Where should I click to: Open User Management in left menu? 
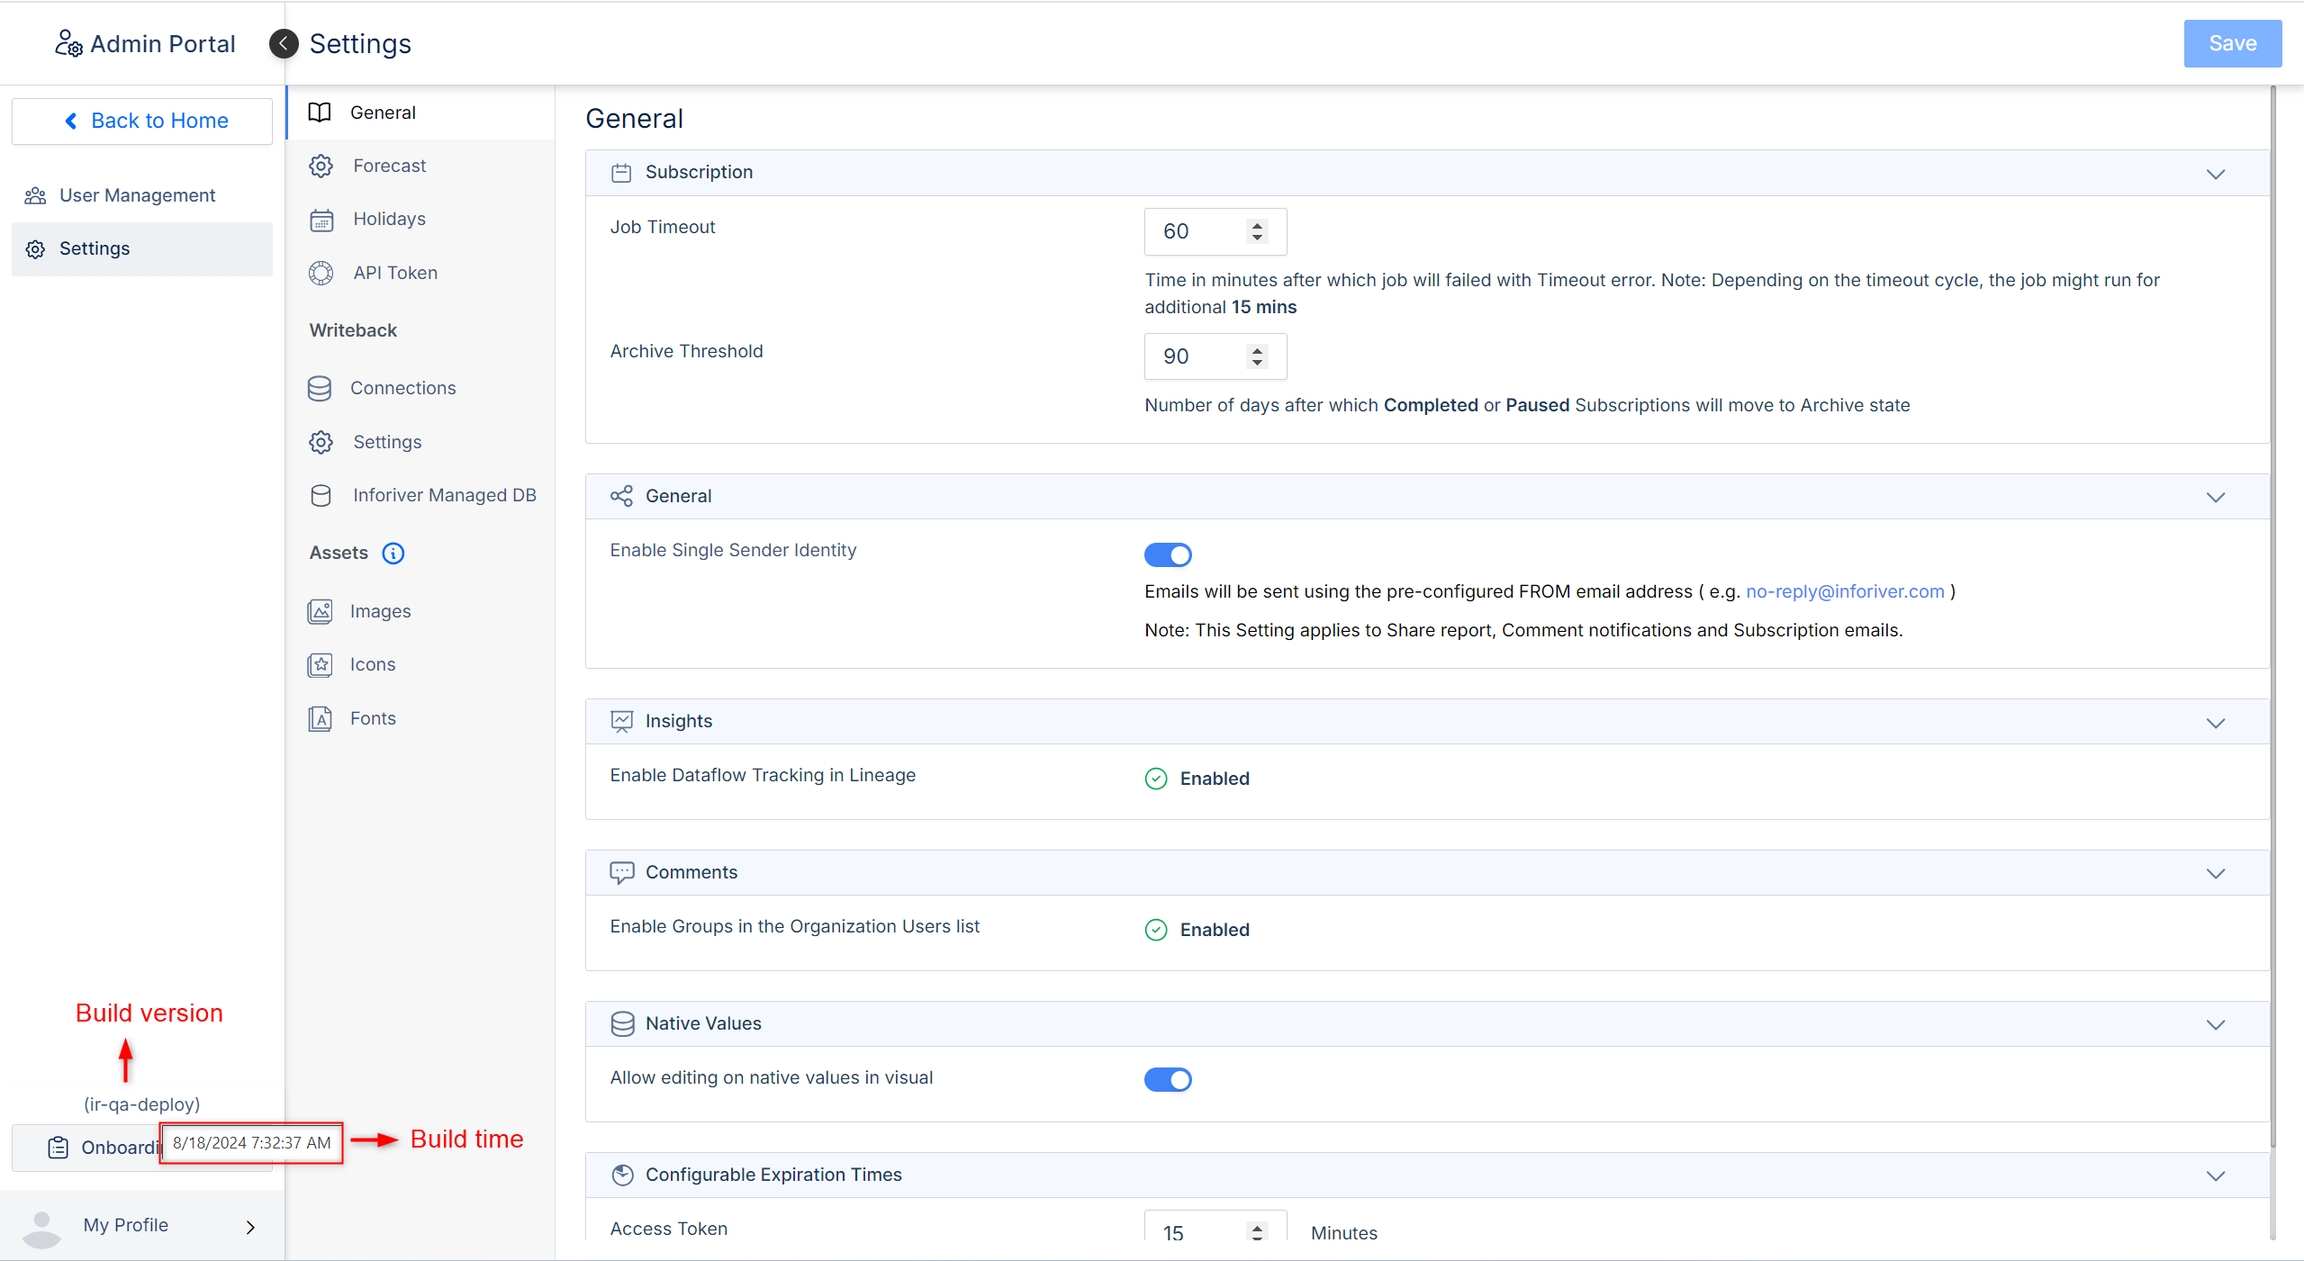pyautogui.click(x=137, y=195)
